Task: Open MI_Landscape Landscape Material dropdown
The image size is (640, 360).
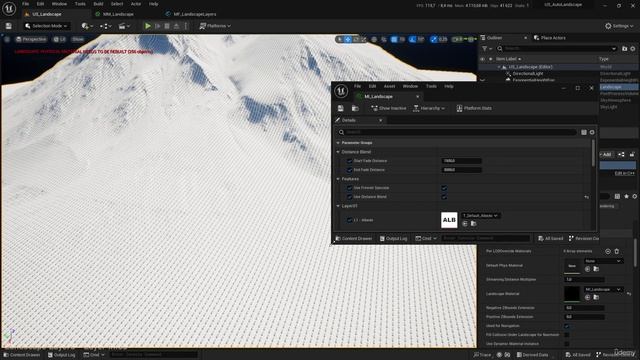Action: [603, 289]
